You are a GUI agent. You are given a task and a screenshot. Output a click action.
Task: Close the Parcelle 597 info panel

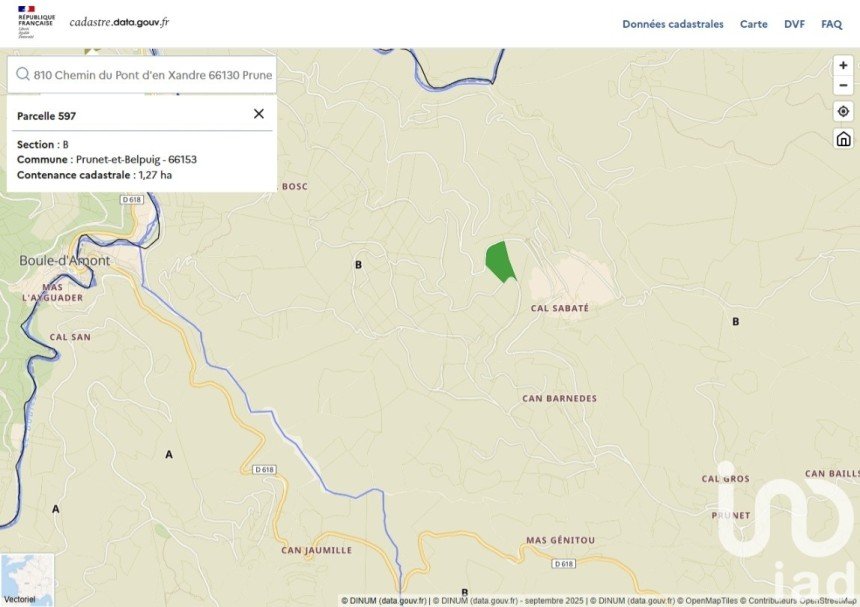(x=259, y=114)
